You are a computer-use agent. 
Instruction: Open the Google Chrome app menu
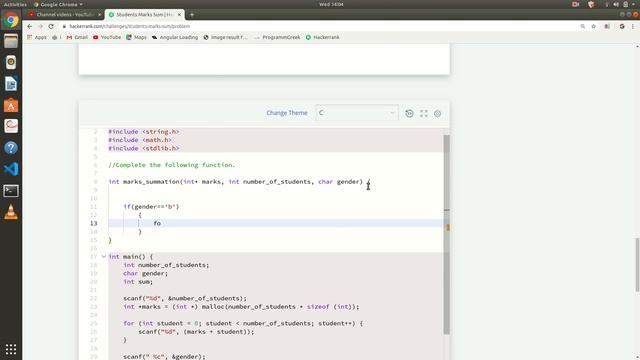[58, 4]
